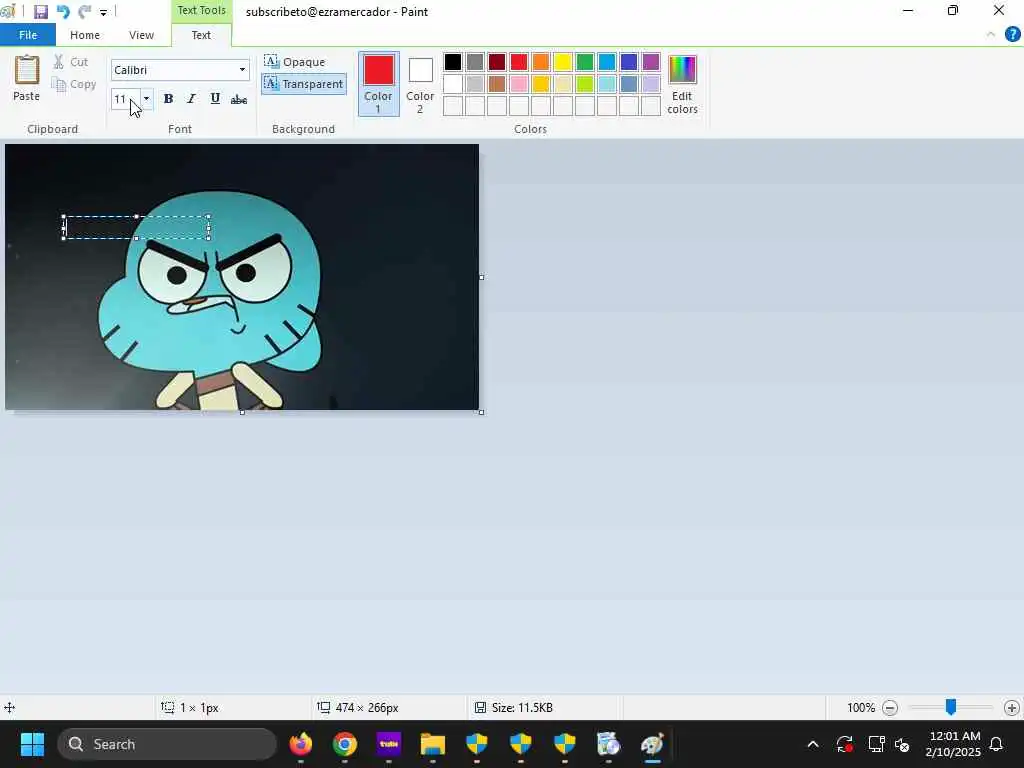Click the Paste clipboard button
Image resolution: width=1024 pixels, height=768 pixels.
coord(27,78)
